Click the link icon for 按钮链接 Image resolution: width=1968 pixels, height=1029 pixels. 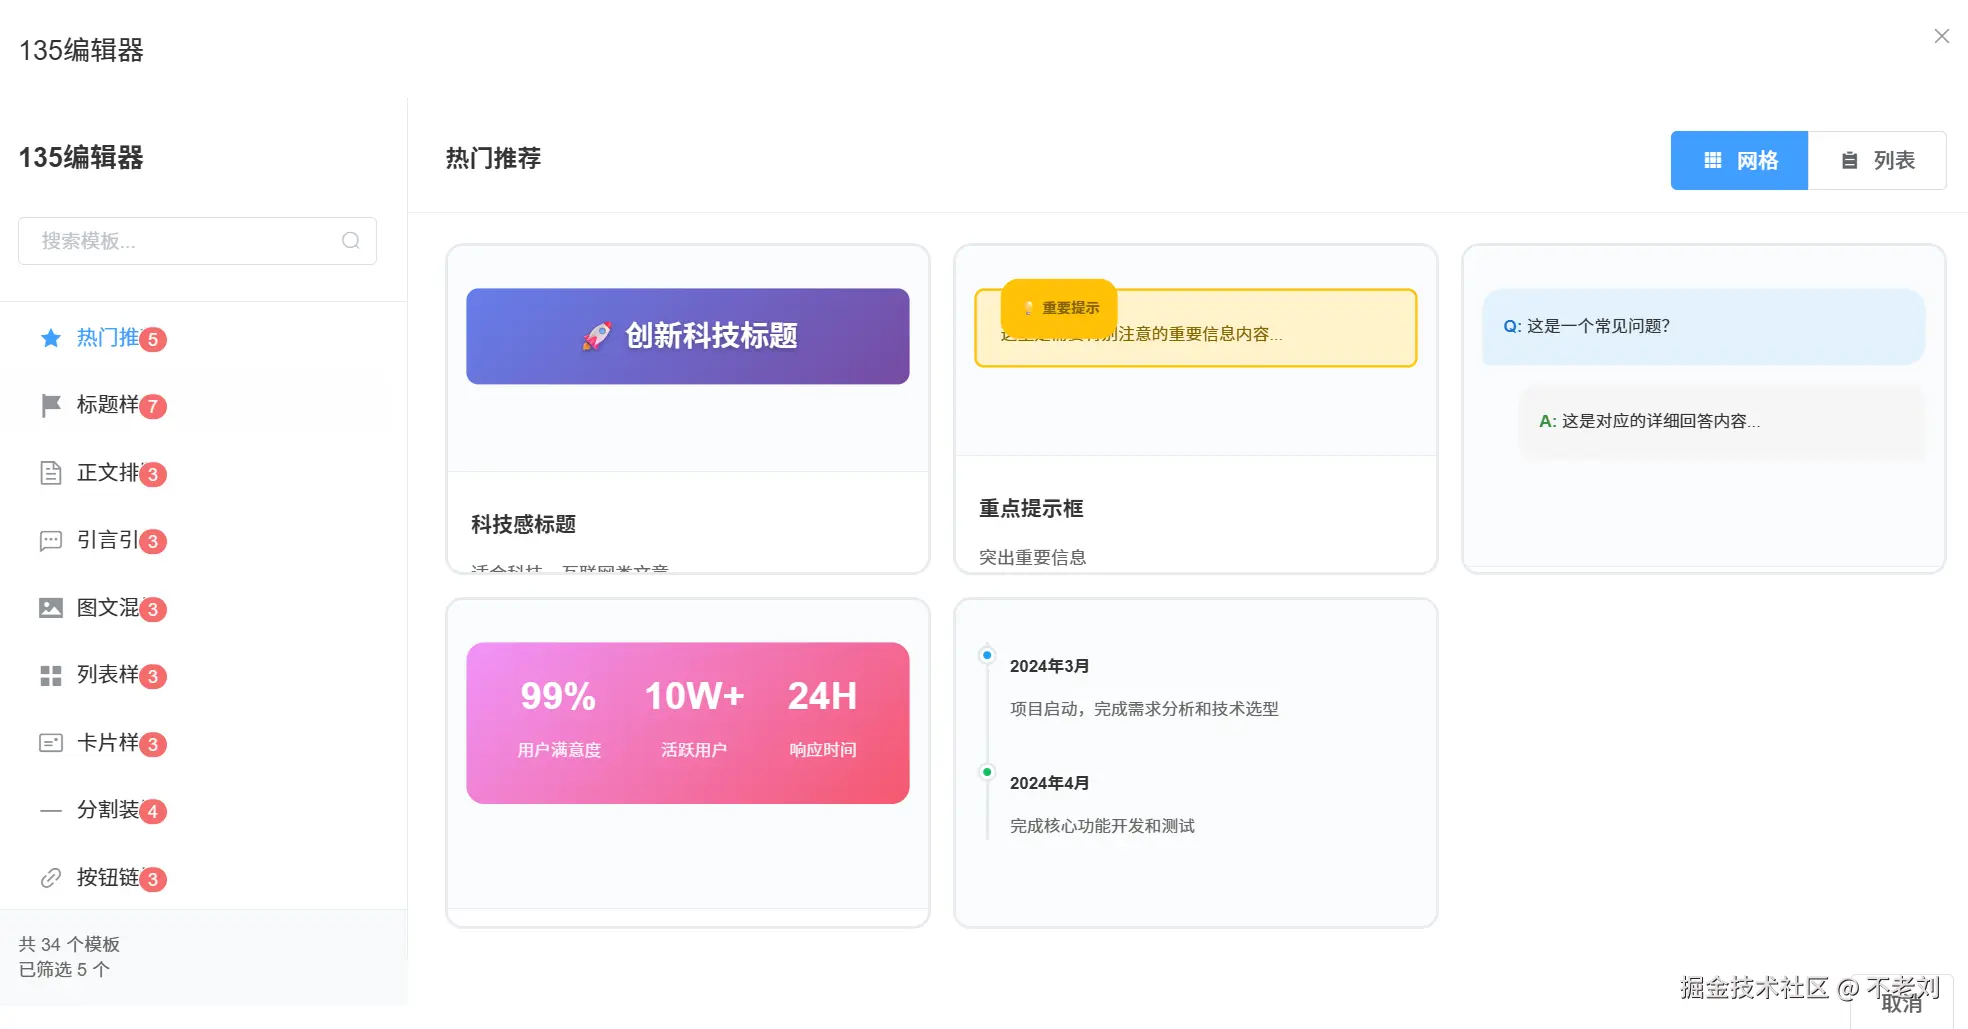tap(49, 878)
